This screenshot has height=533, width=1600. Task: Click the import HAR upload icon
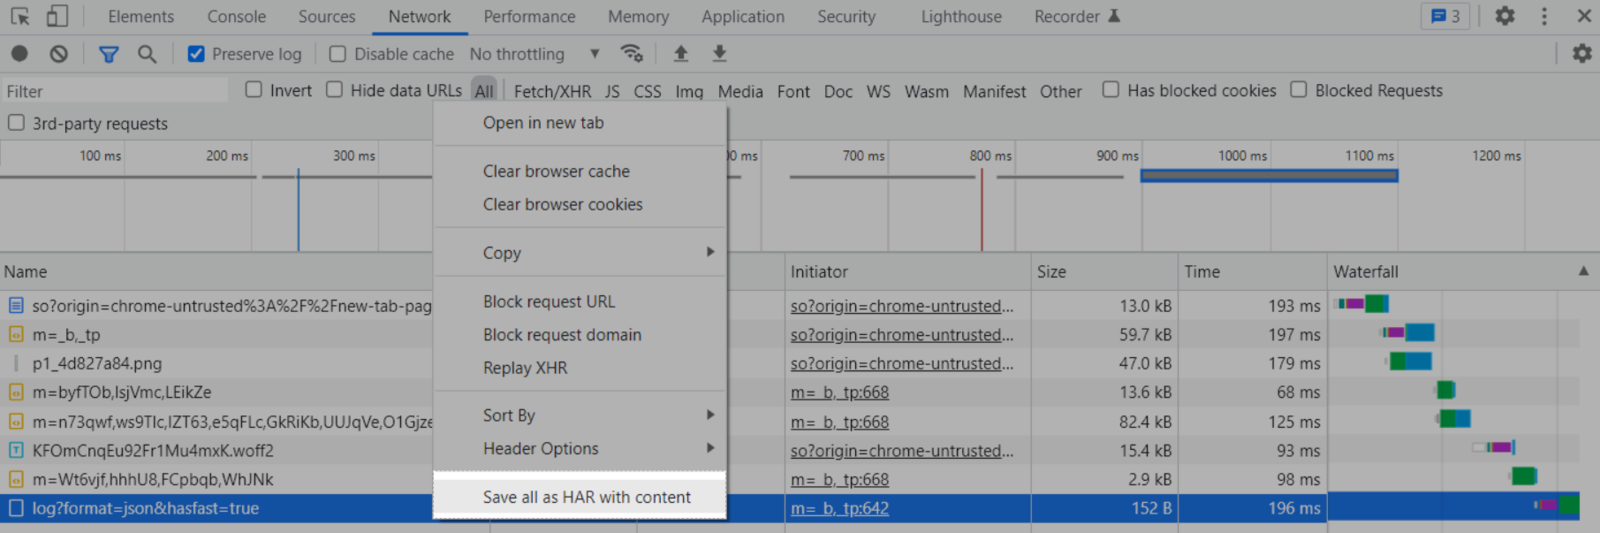point(681,54)
